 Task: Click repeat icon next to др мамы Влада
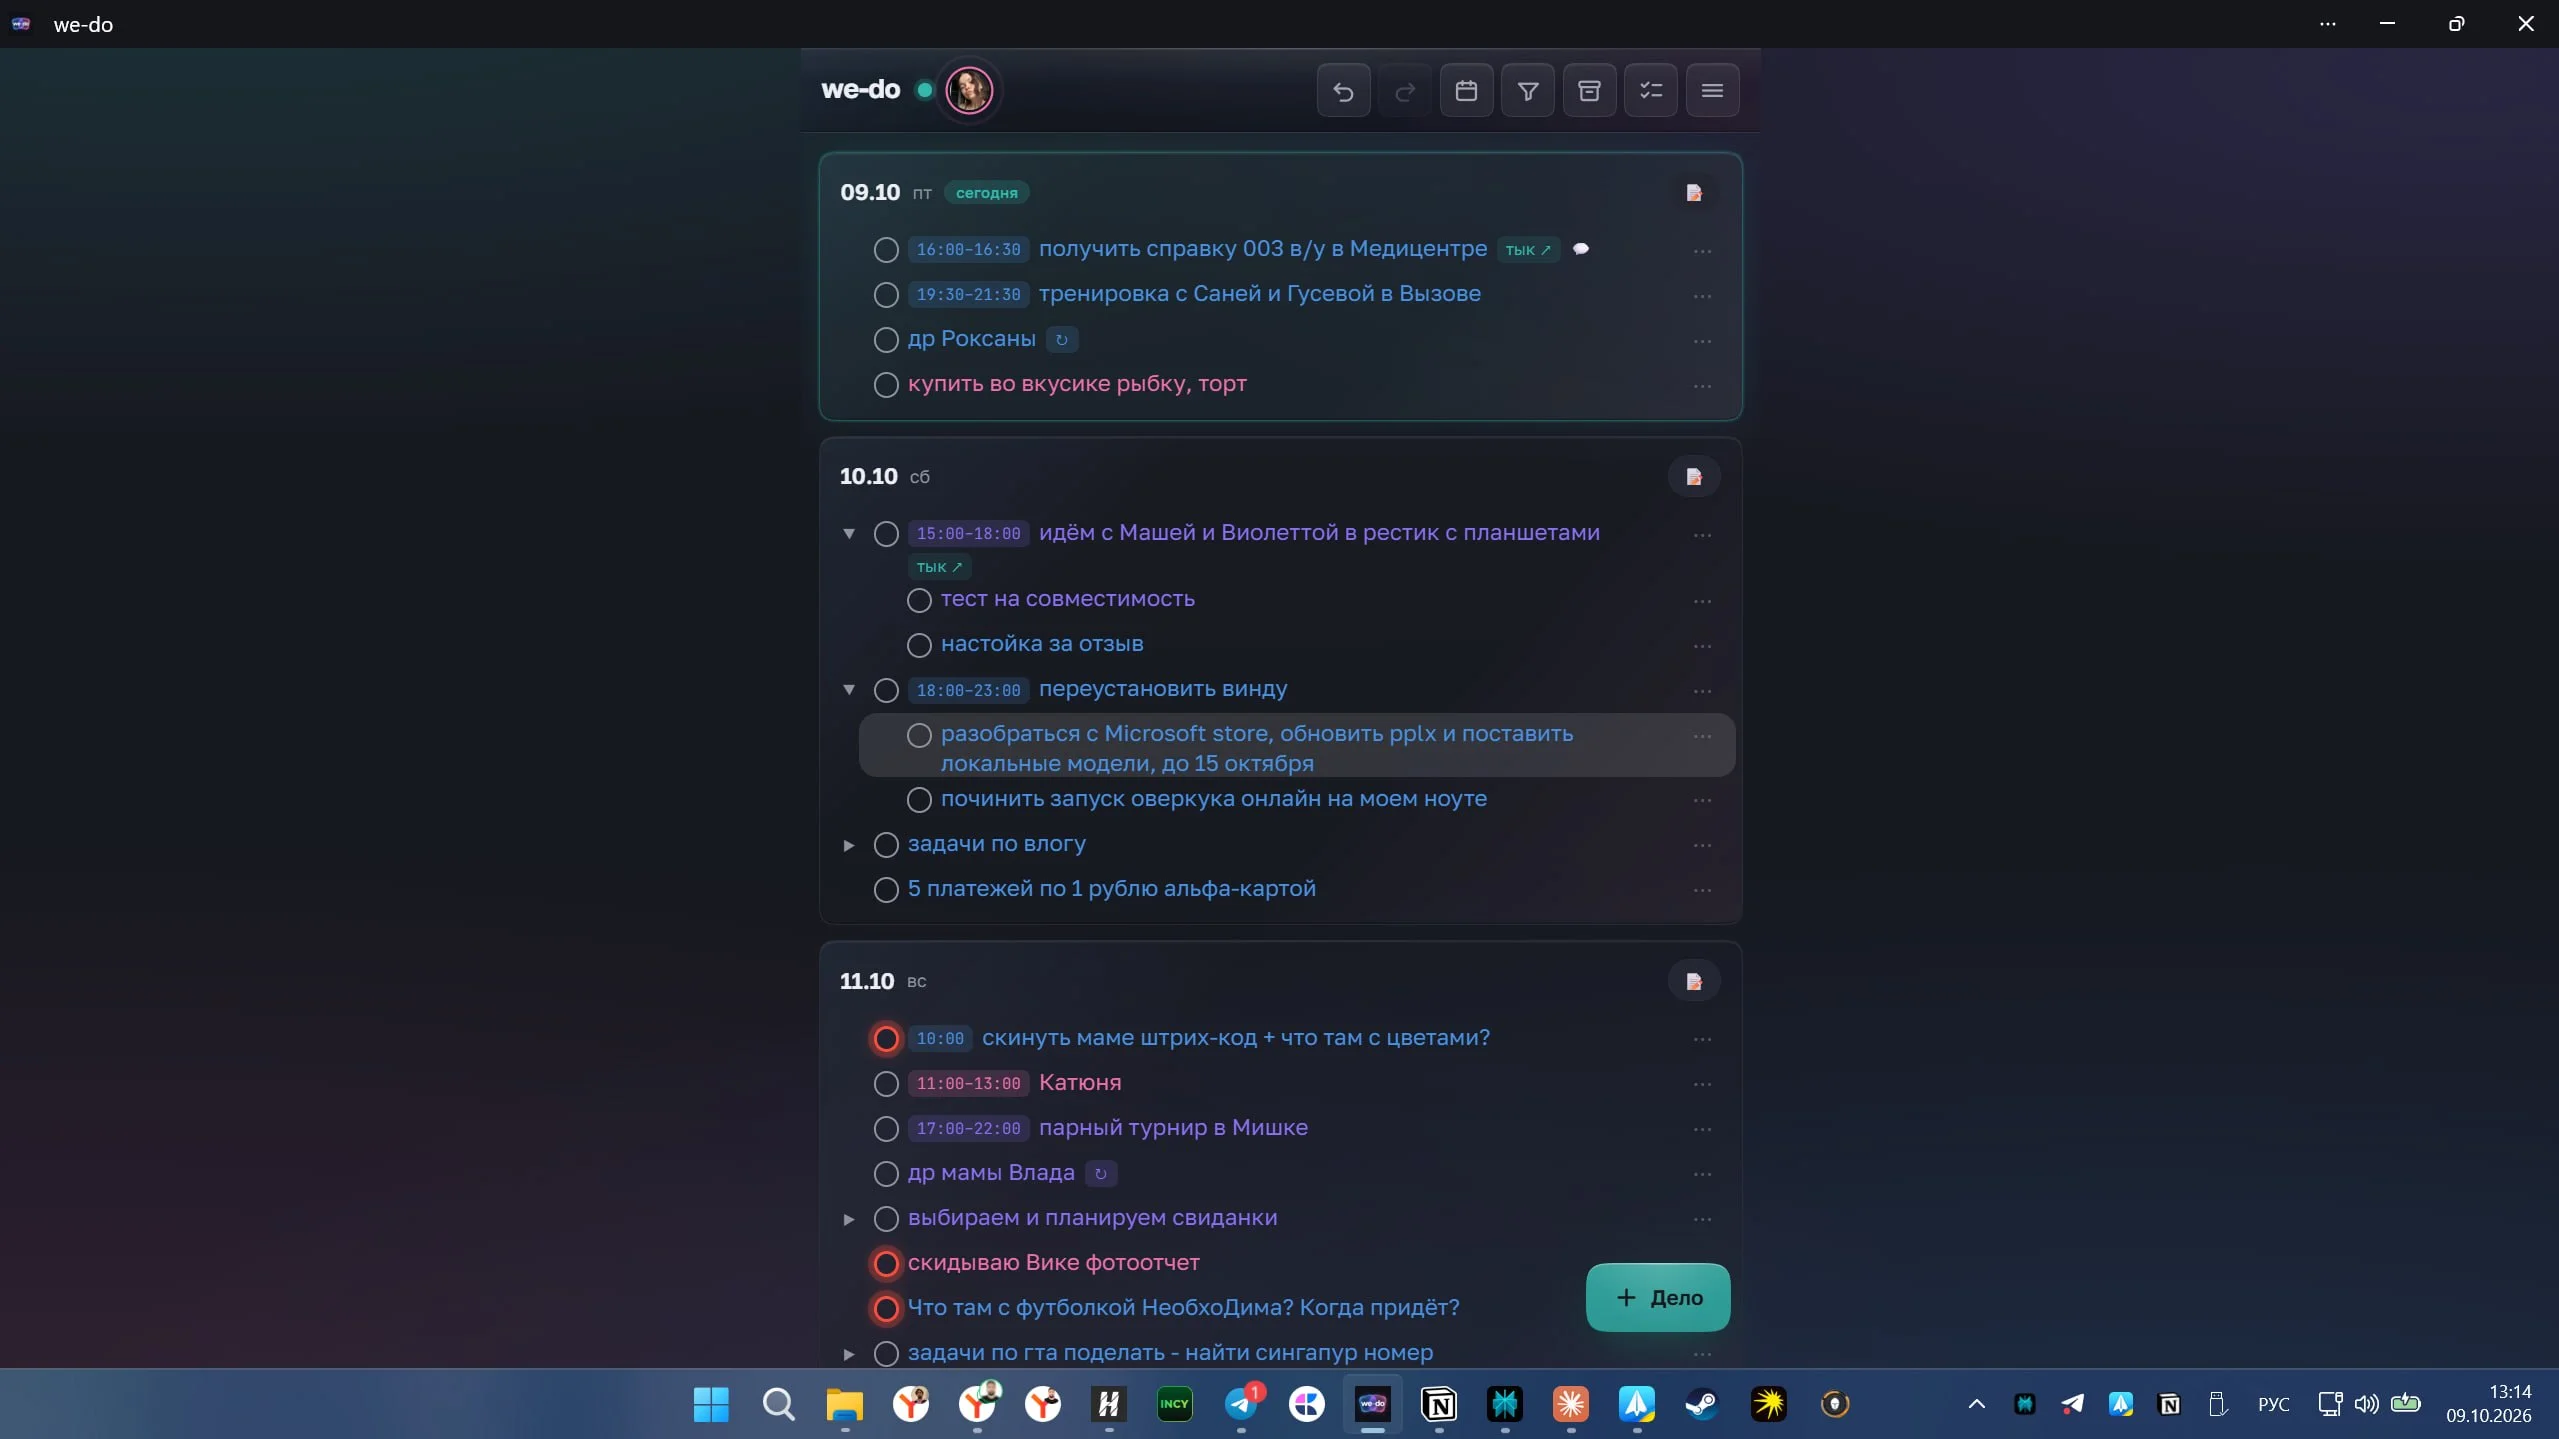pyautogui.click(x=1101, y=1174)
